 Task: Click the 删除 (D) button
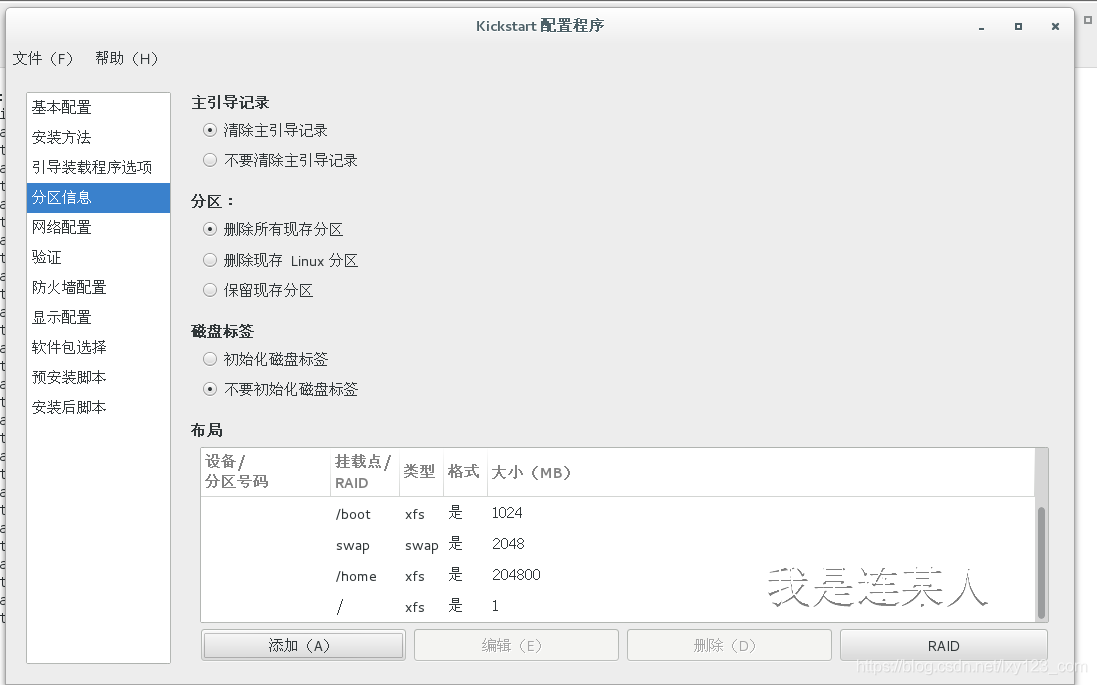729,645
